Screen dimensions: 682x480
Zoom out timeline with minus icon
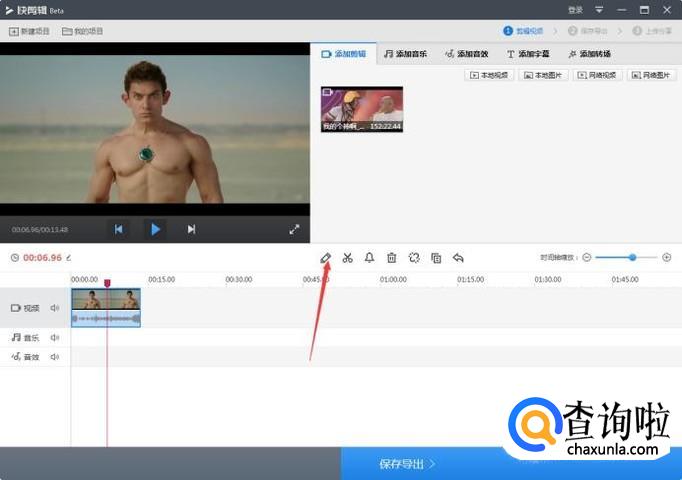coord(587,258)
